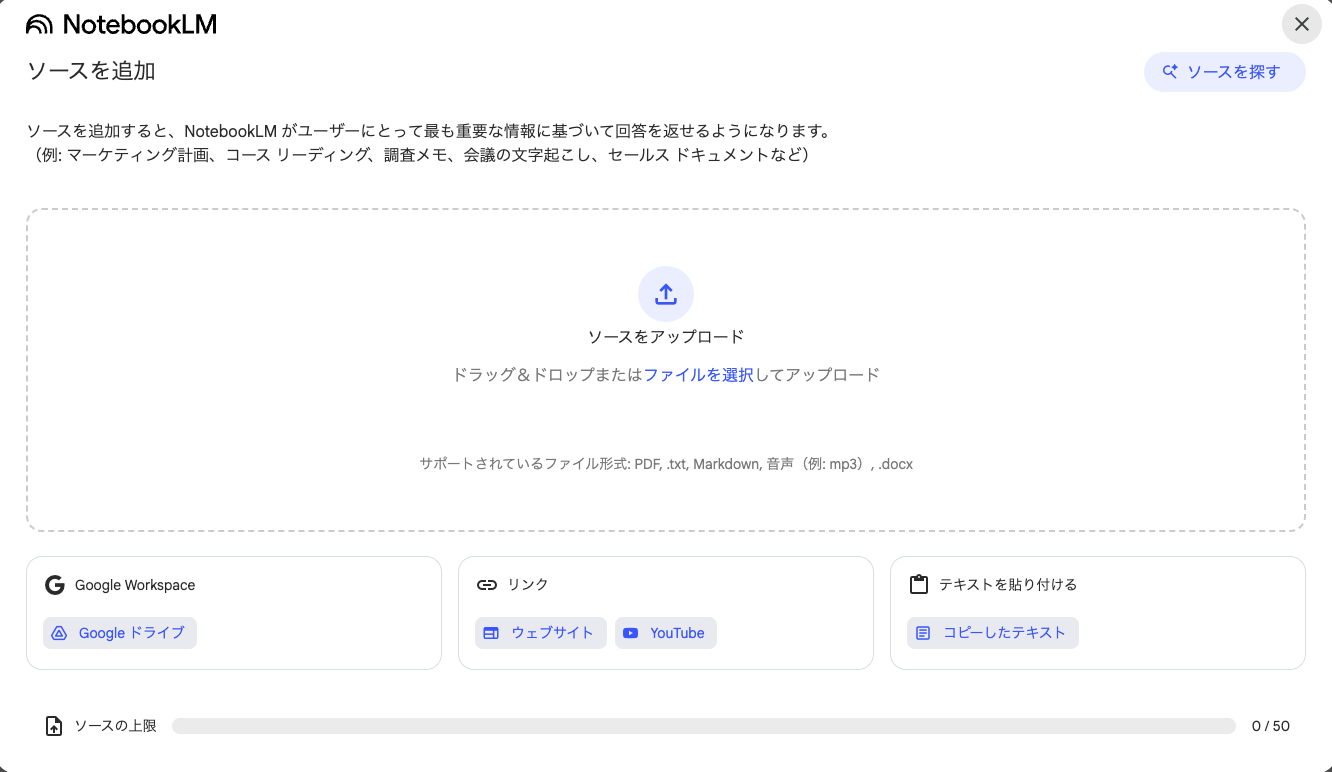Click the document icon beside ソースの上限
1332x772 pixels.
pyautogui.click(x=54, y=725)
